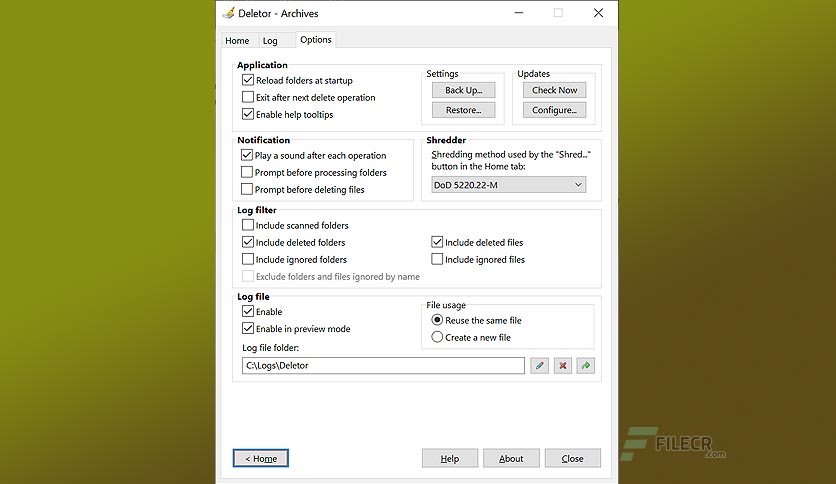Go back using the < Home button
The image size is (836, 484).
261,458
